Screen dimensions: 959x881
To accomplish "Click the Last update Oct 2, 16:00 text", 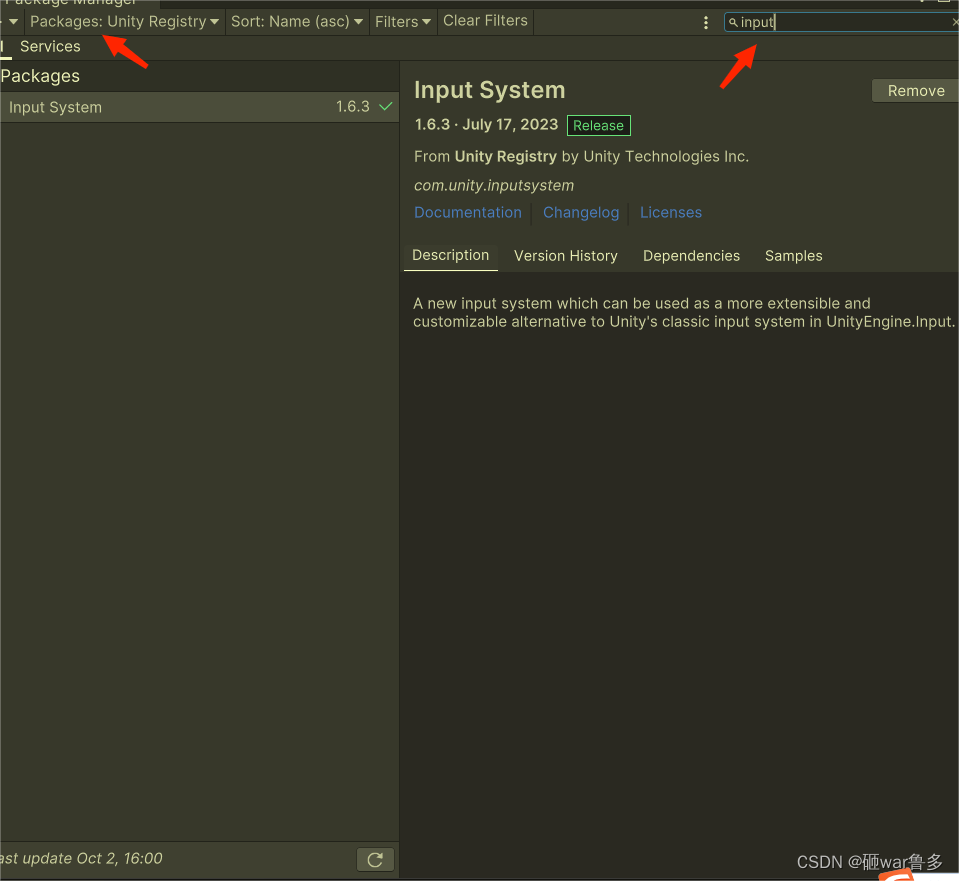I will 81,858.
